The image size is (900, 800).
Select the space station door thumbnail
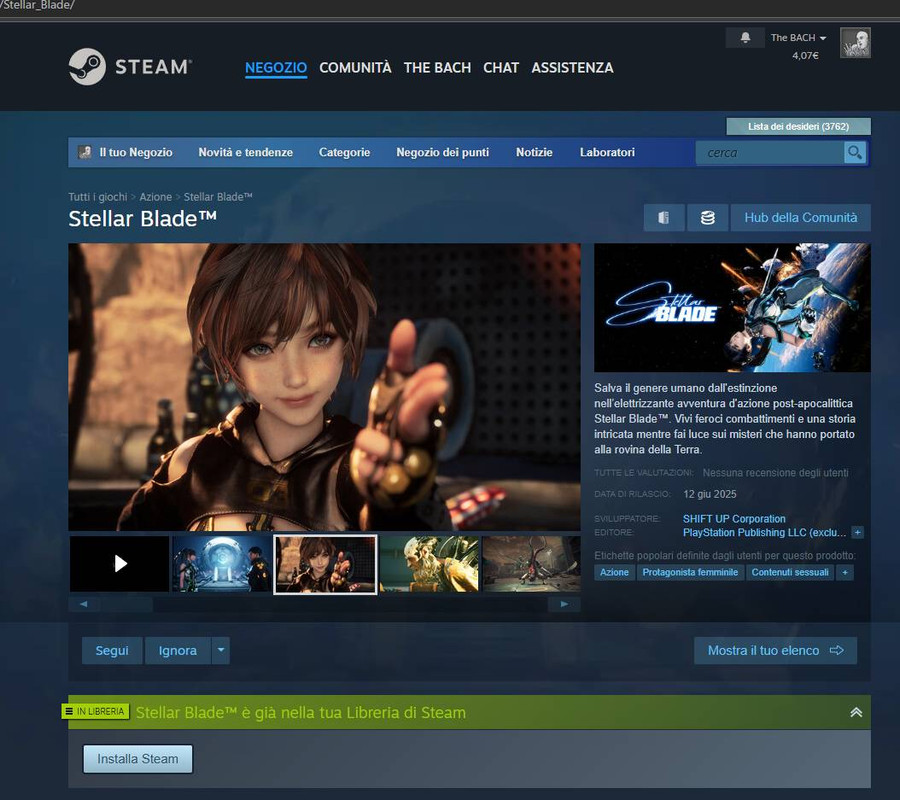tap(222, 564)
